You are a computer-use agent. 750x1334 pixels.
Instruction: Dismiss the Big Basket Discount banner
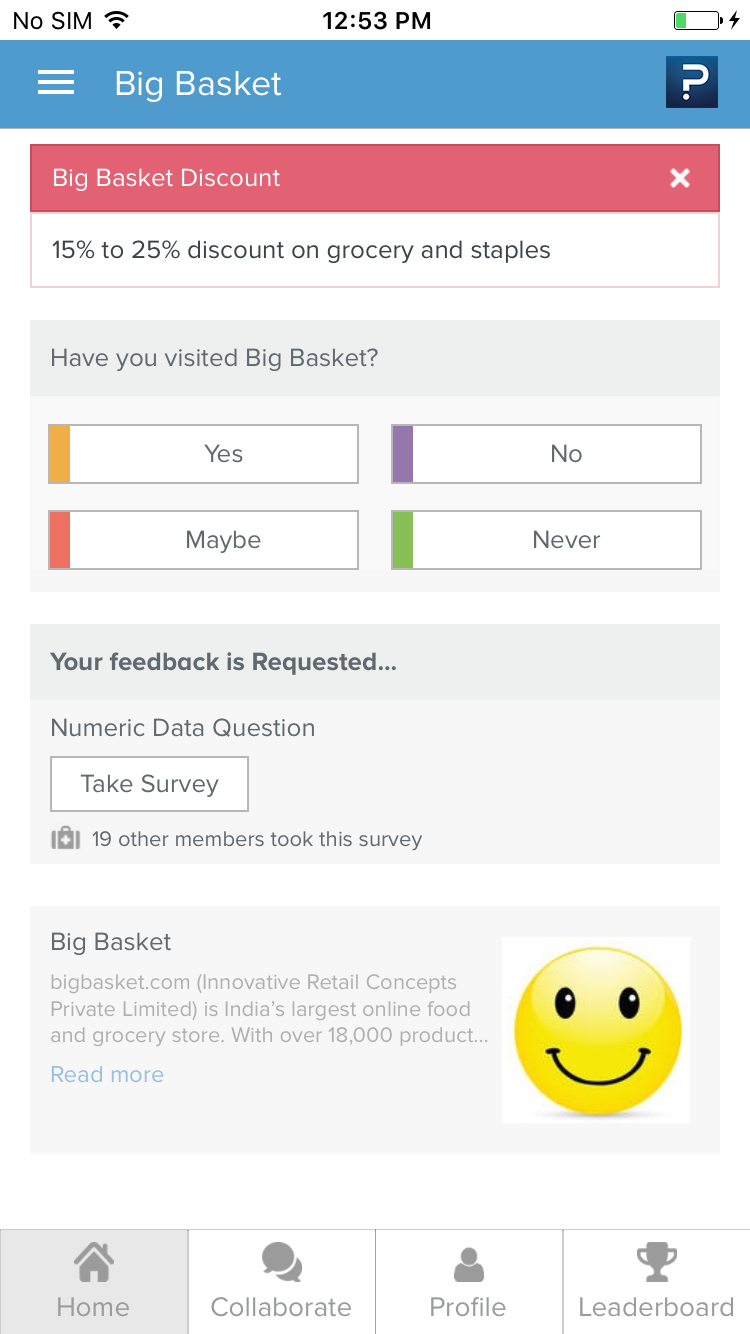coord(680,178)
